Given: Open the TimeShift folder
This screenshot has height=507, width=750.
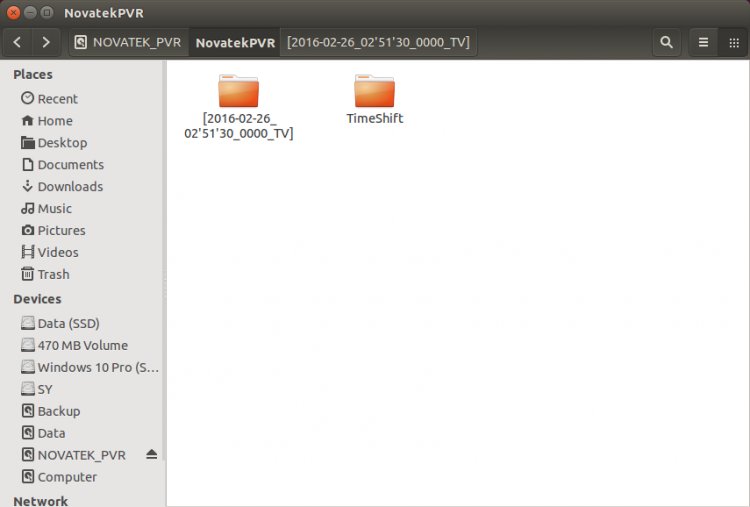Looking at the screenshot, I should [x=374, y=93].
